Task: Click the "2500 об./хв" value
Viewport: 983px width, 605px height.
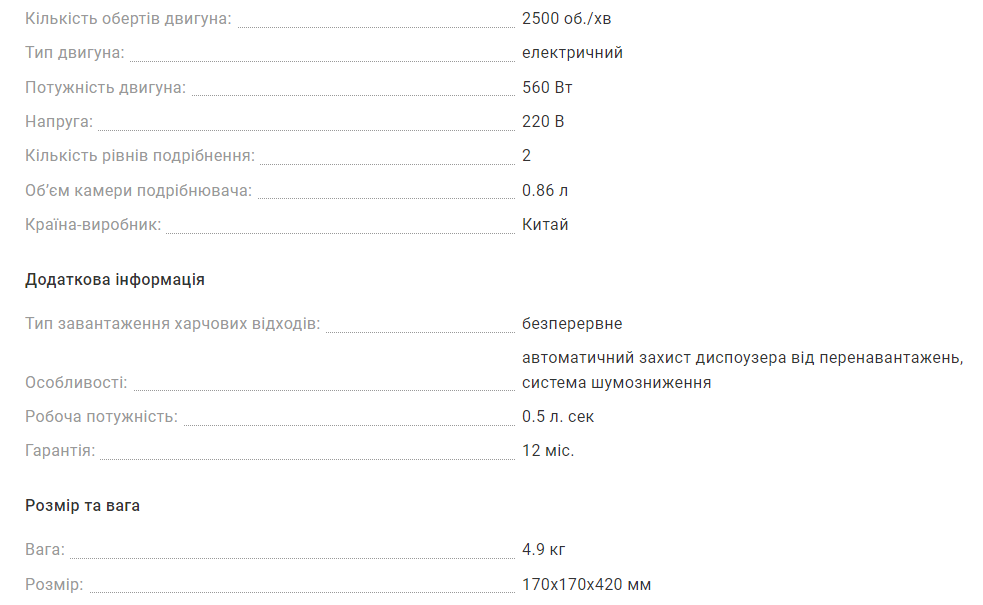Action: point(566,19)
